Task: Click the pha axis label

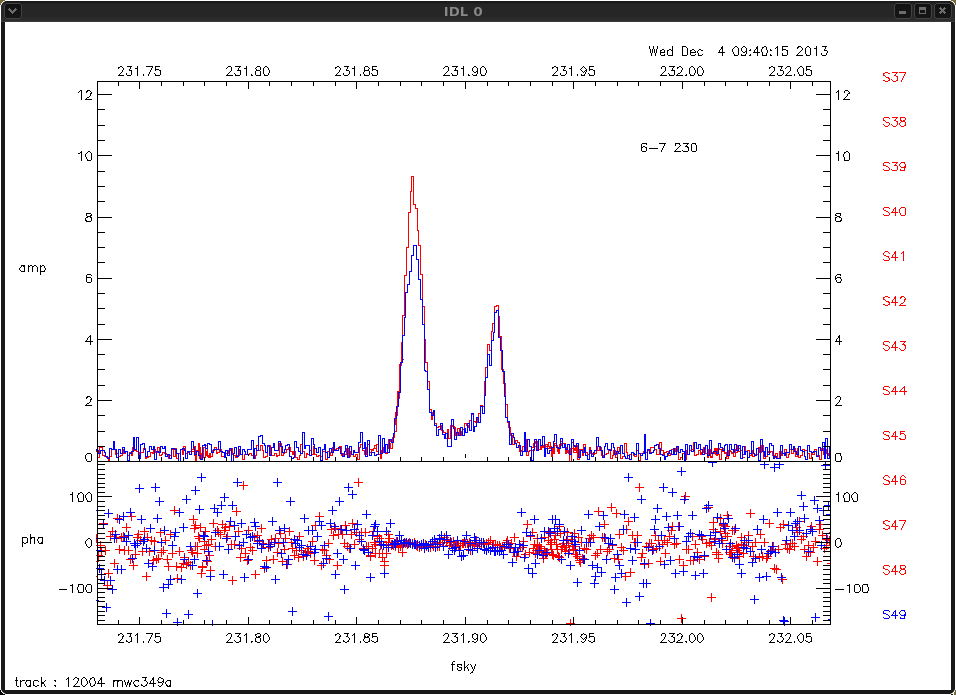Action: [x=33, y=540]
